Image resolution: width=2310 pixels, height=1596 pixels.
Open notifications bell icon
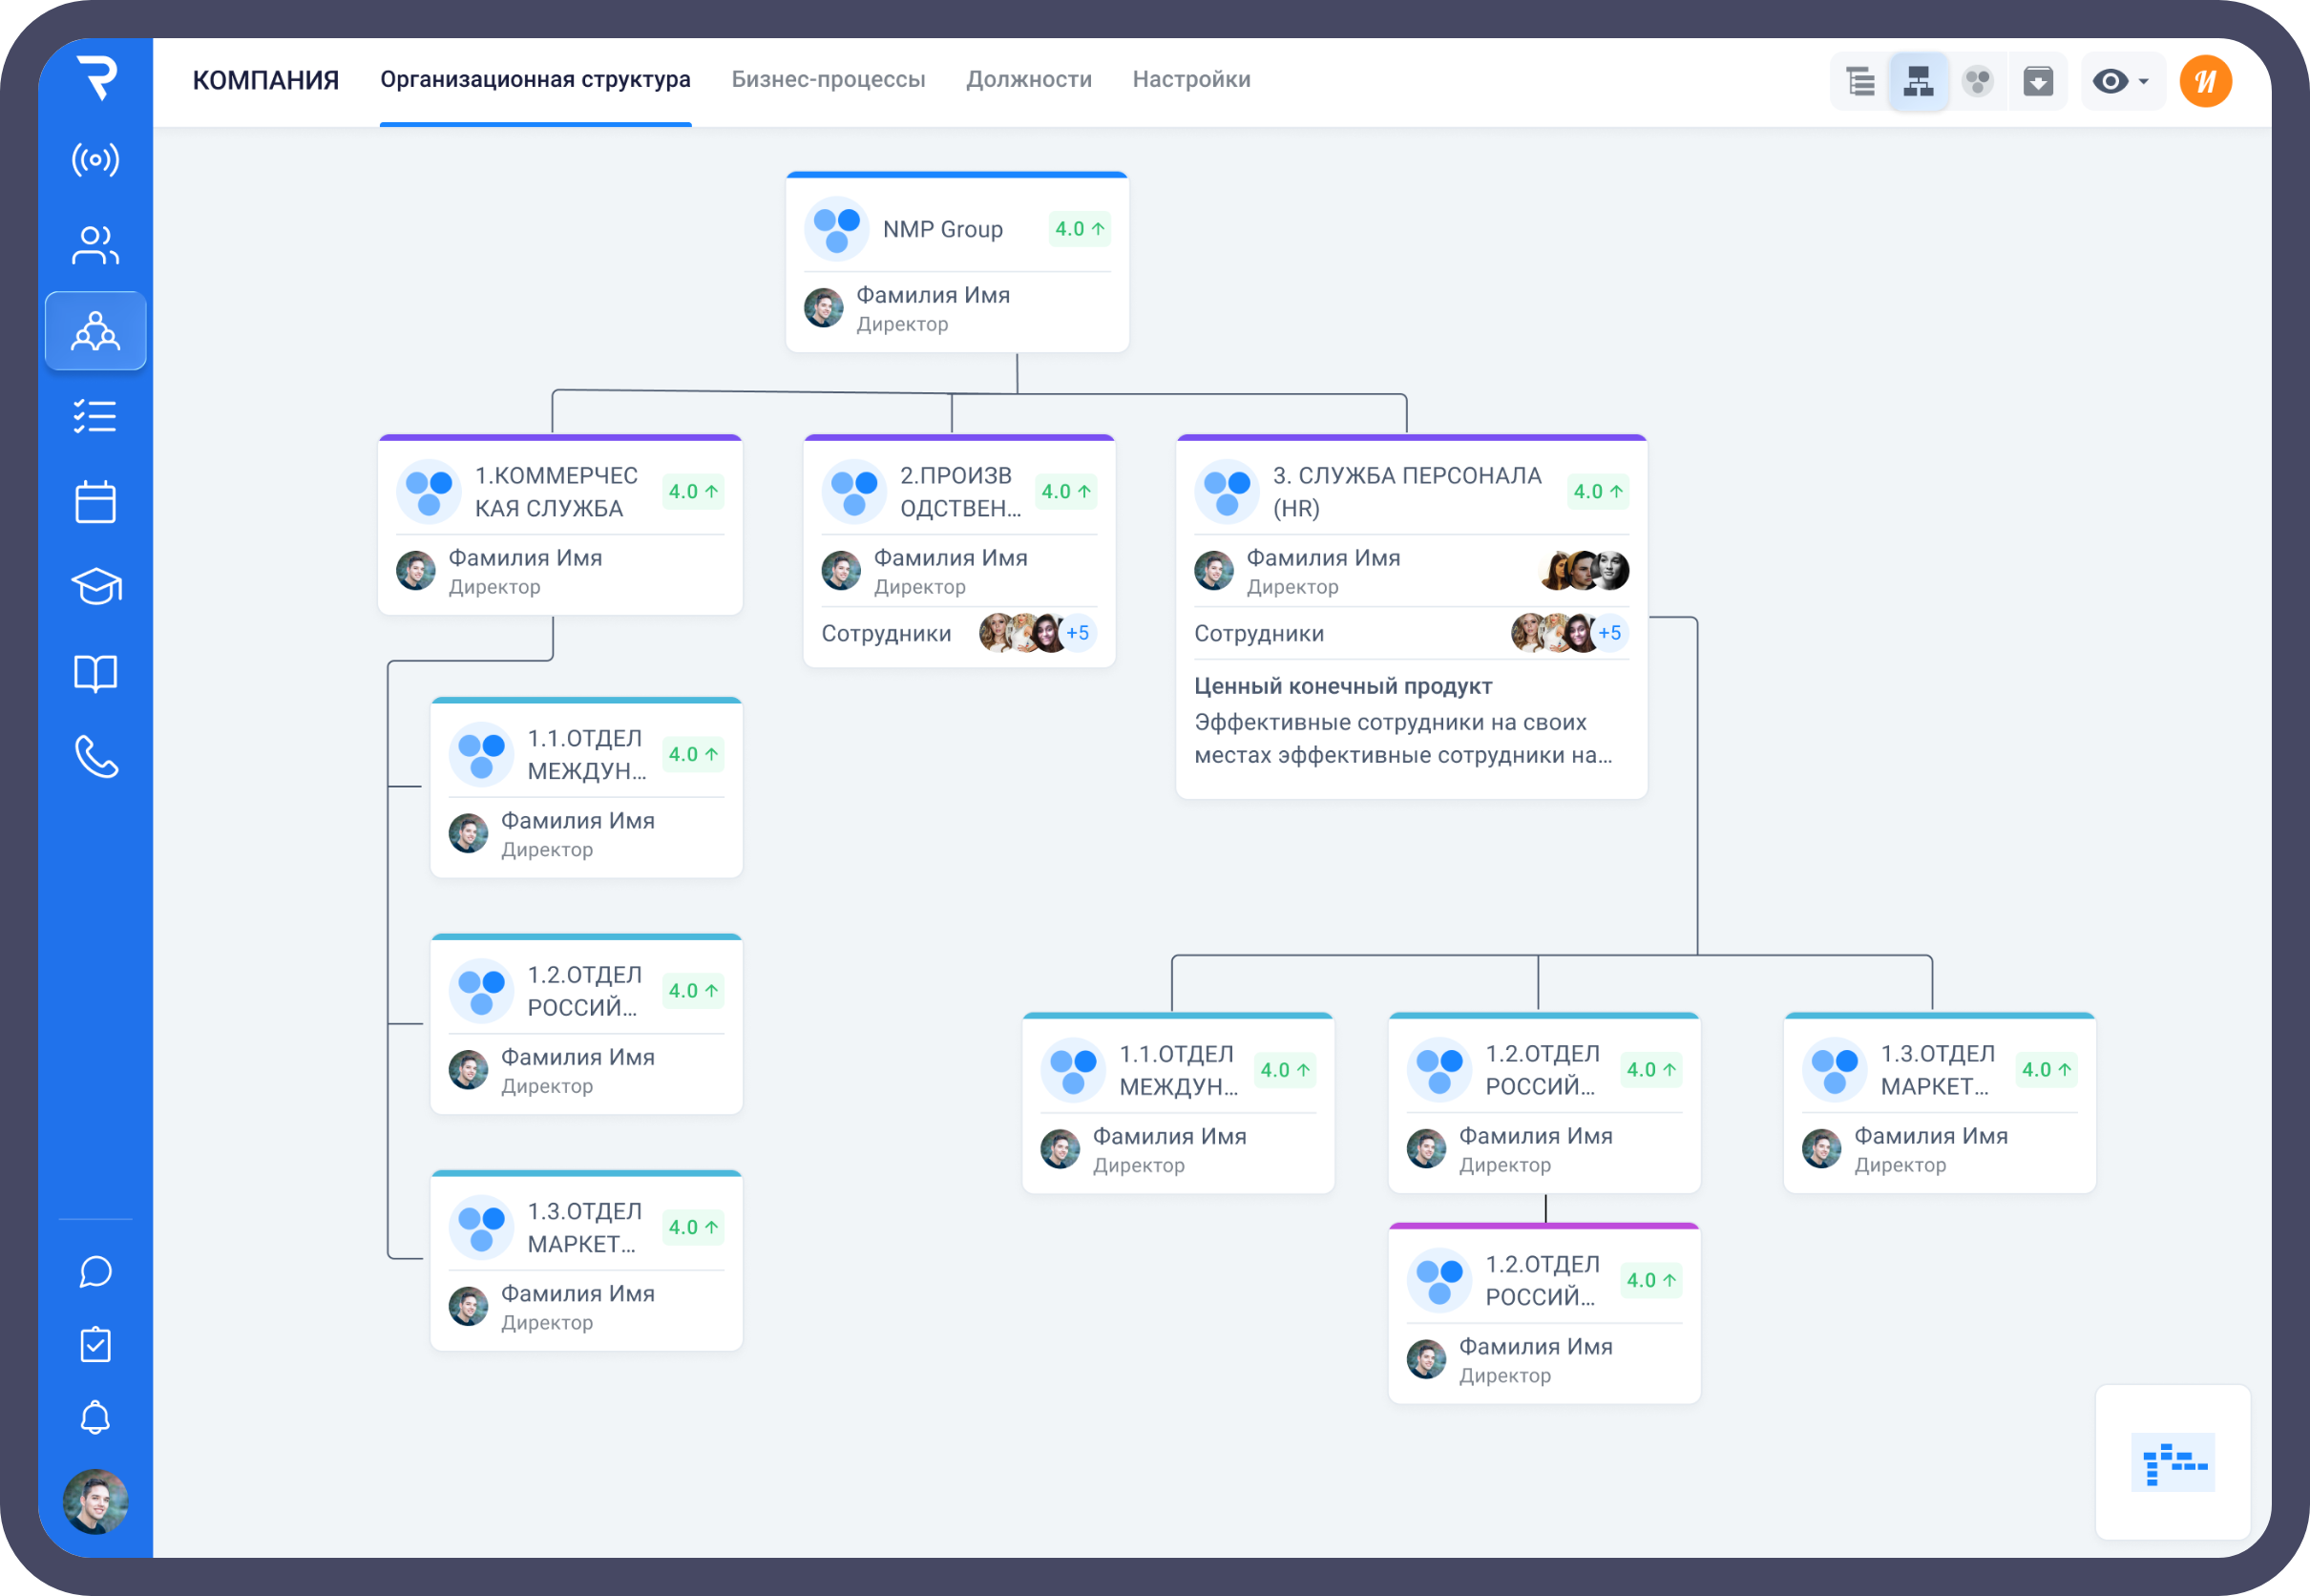pyautogui.click(x=96, y=1417)
